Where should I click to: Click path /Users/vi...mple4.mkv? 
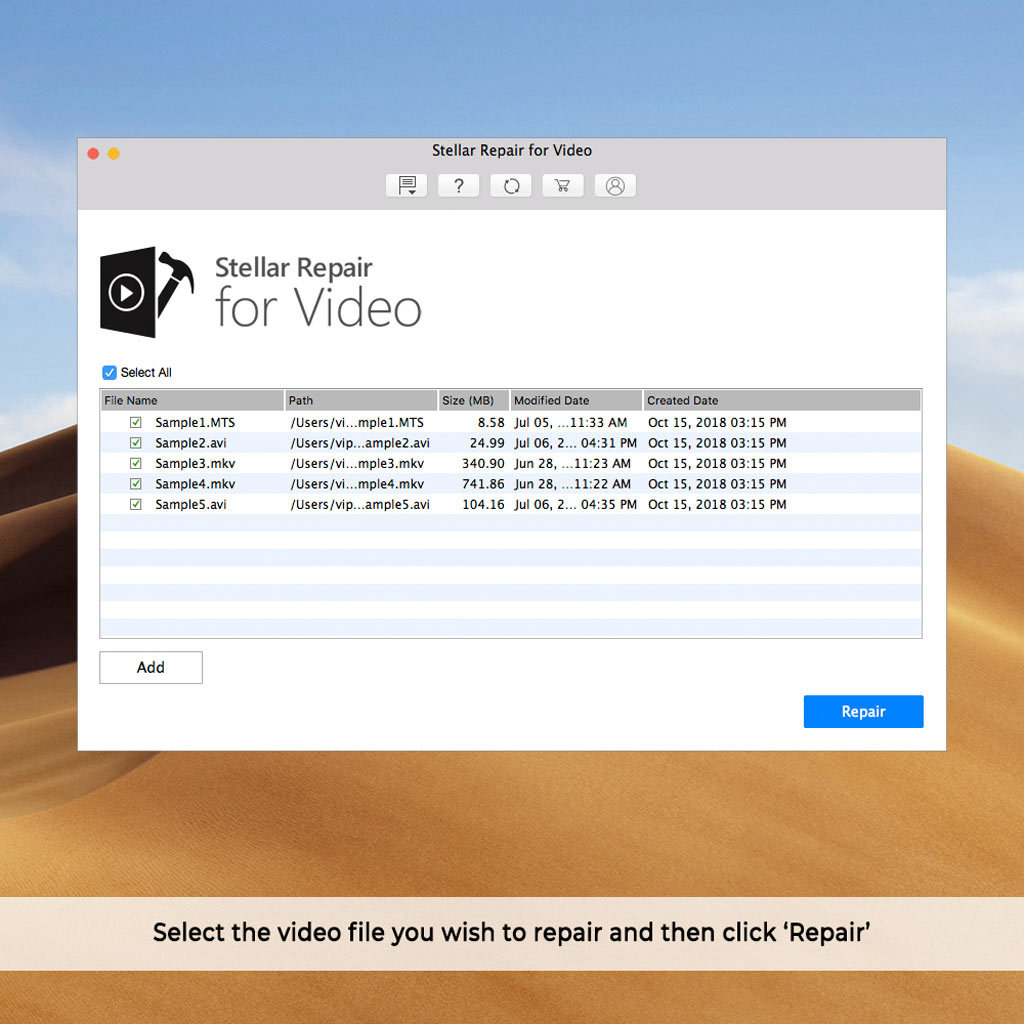coord(357,484)
